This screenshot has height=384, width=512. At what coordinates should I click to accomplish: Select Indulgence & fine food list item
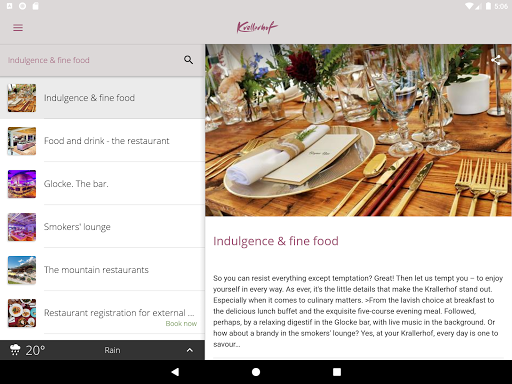(102, 98)
